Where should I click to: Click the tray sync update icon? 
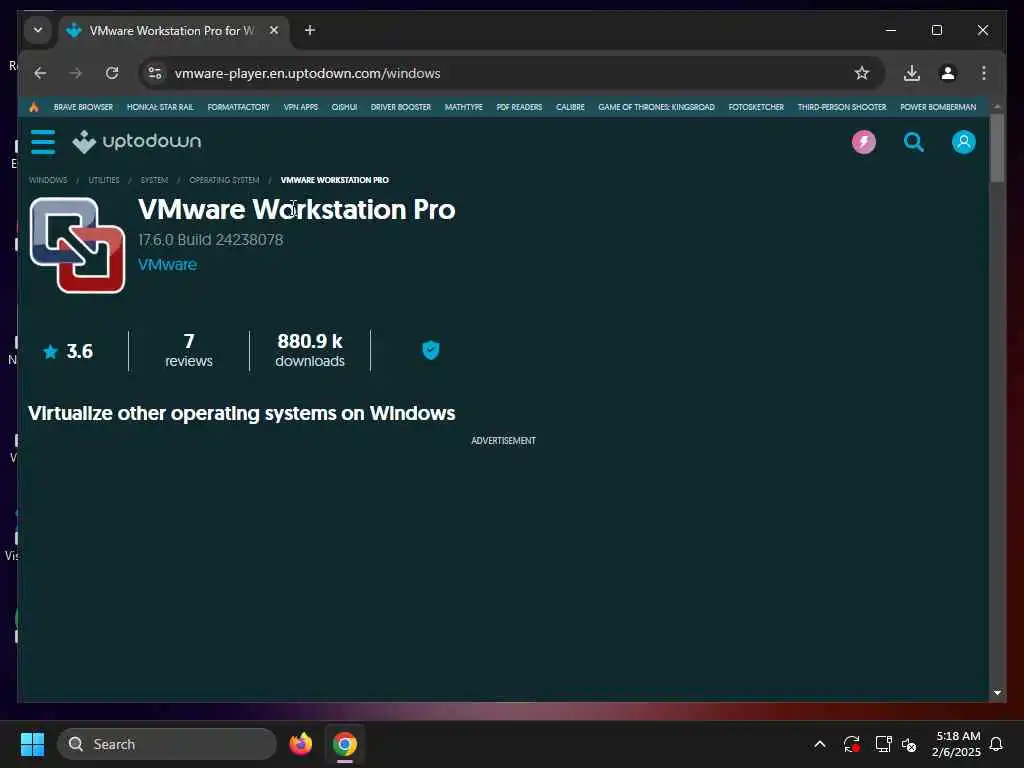coord(852,744)
